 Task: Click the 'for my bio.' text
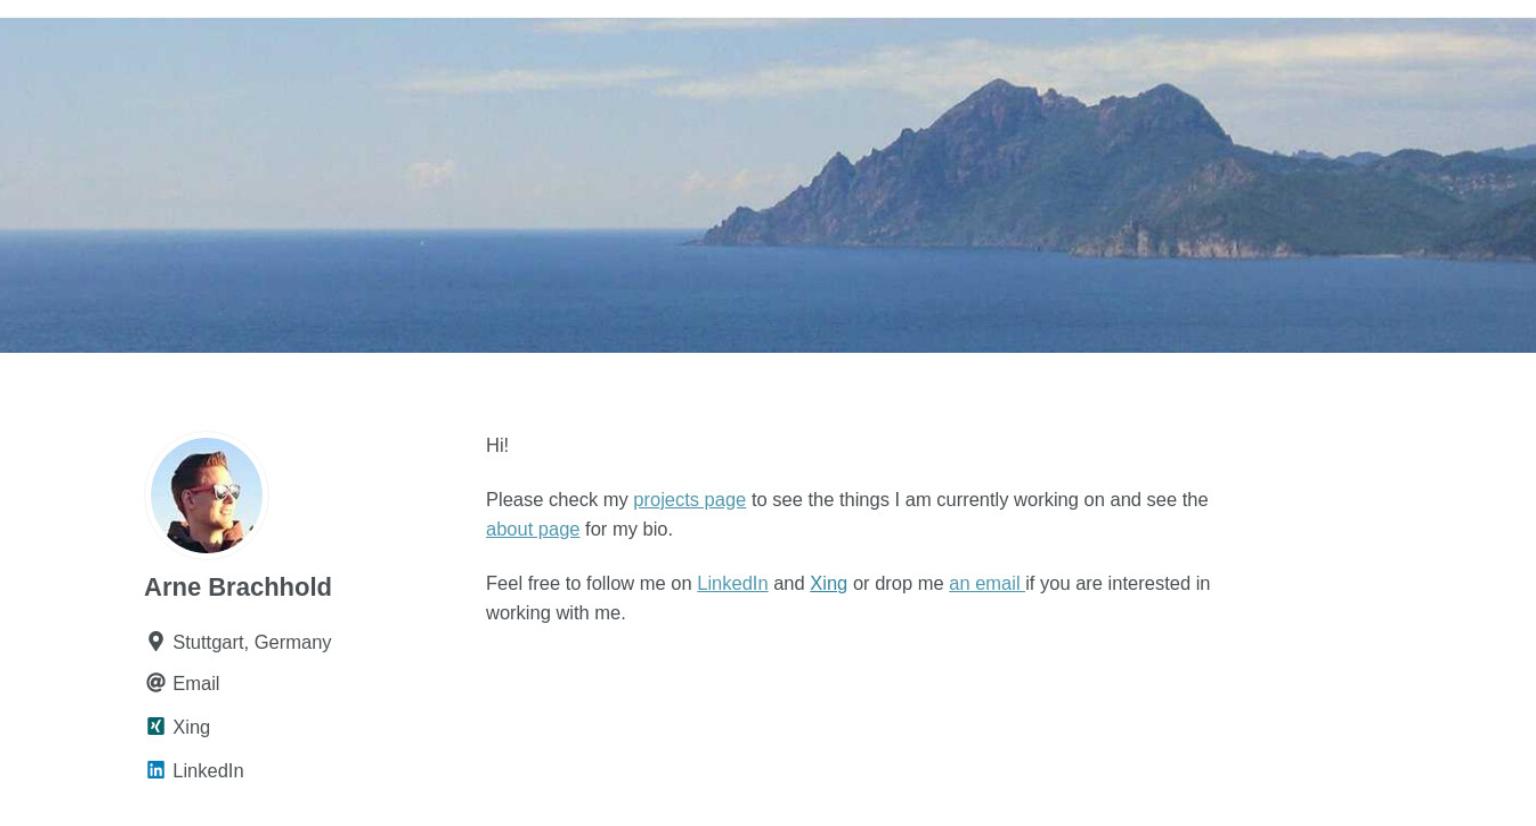pyautogui.click(x=628, y=529)
